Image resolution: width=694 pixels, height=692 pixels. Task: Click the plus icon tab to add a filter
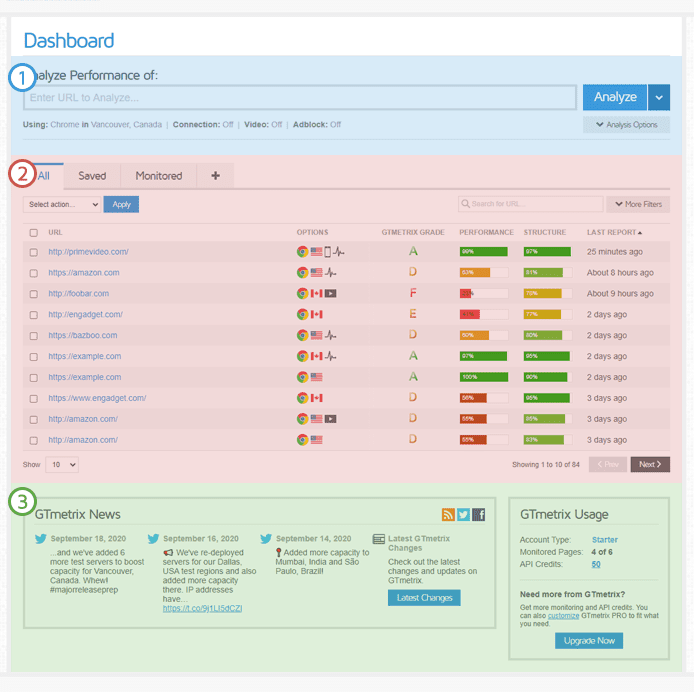pos(215,176)
